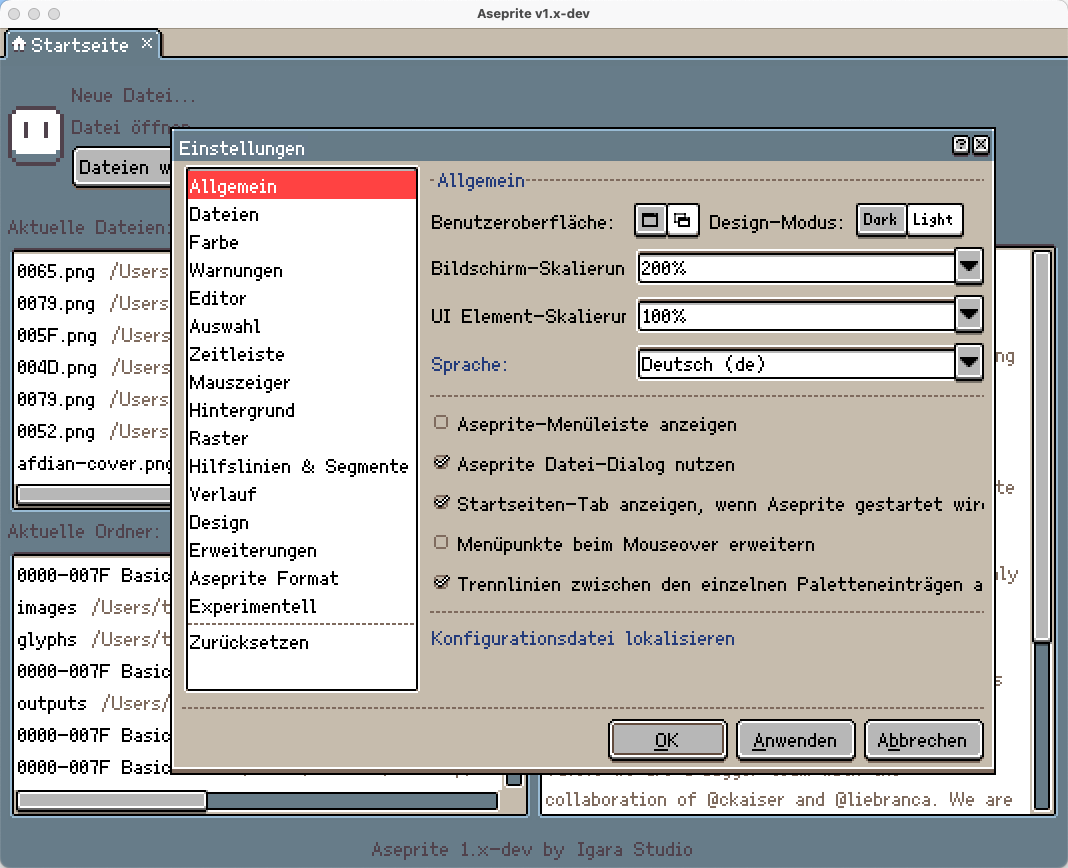1068x868 pixels.
Task: Open recent folder images
Action: pyautogui.click(x=93, y=606)
